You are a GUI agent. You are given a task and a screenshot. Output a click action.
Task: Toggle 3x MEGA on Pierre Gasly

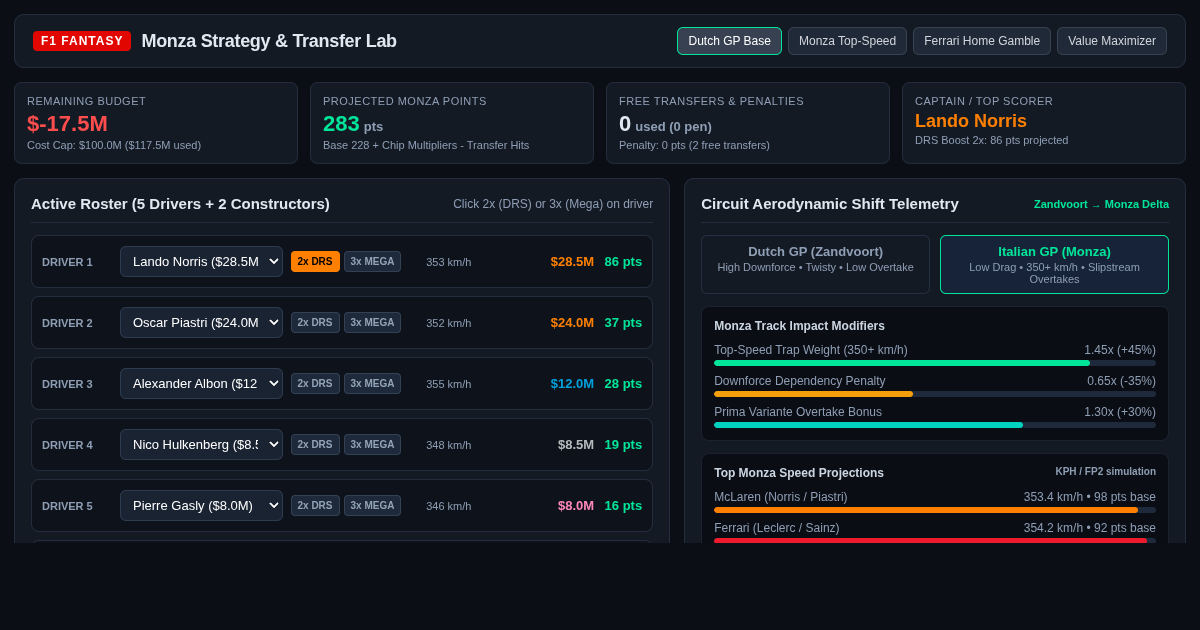coord(372,505)
